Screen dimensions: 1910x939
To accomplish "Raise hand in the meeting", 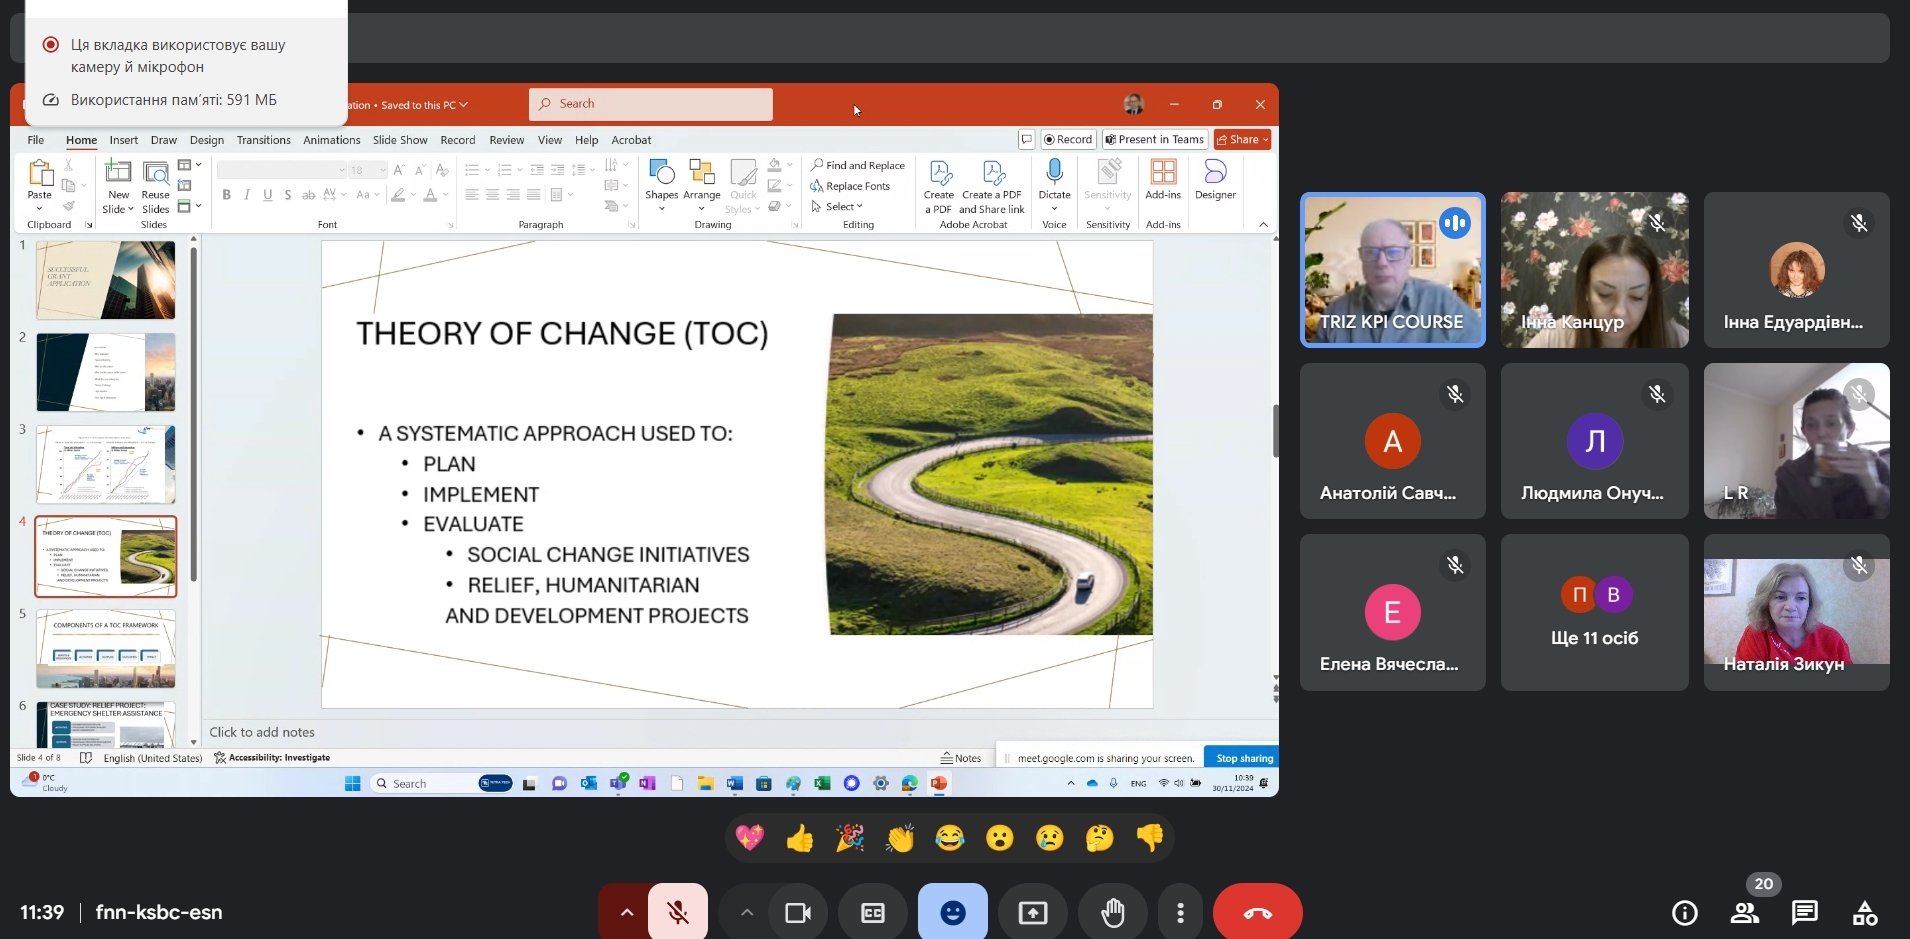I will coord(1113,912).
